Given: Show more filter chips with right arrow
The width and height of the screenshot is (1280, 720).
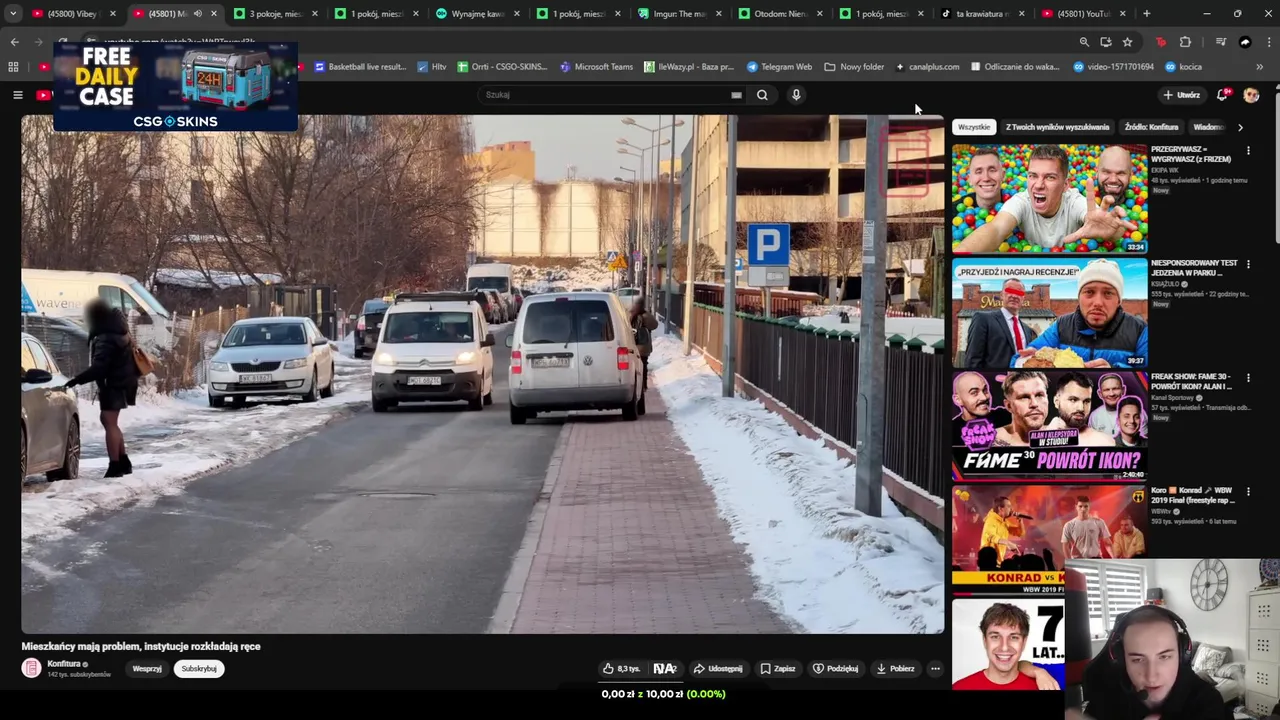Looking at the screenshot, I should (x=1240, y=127).
